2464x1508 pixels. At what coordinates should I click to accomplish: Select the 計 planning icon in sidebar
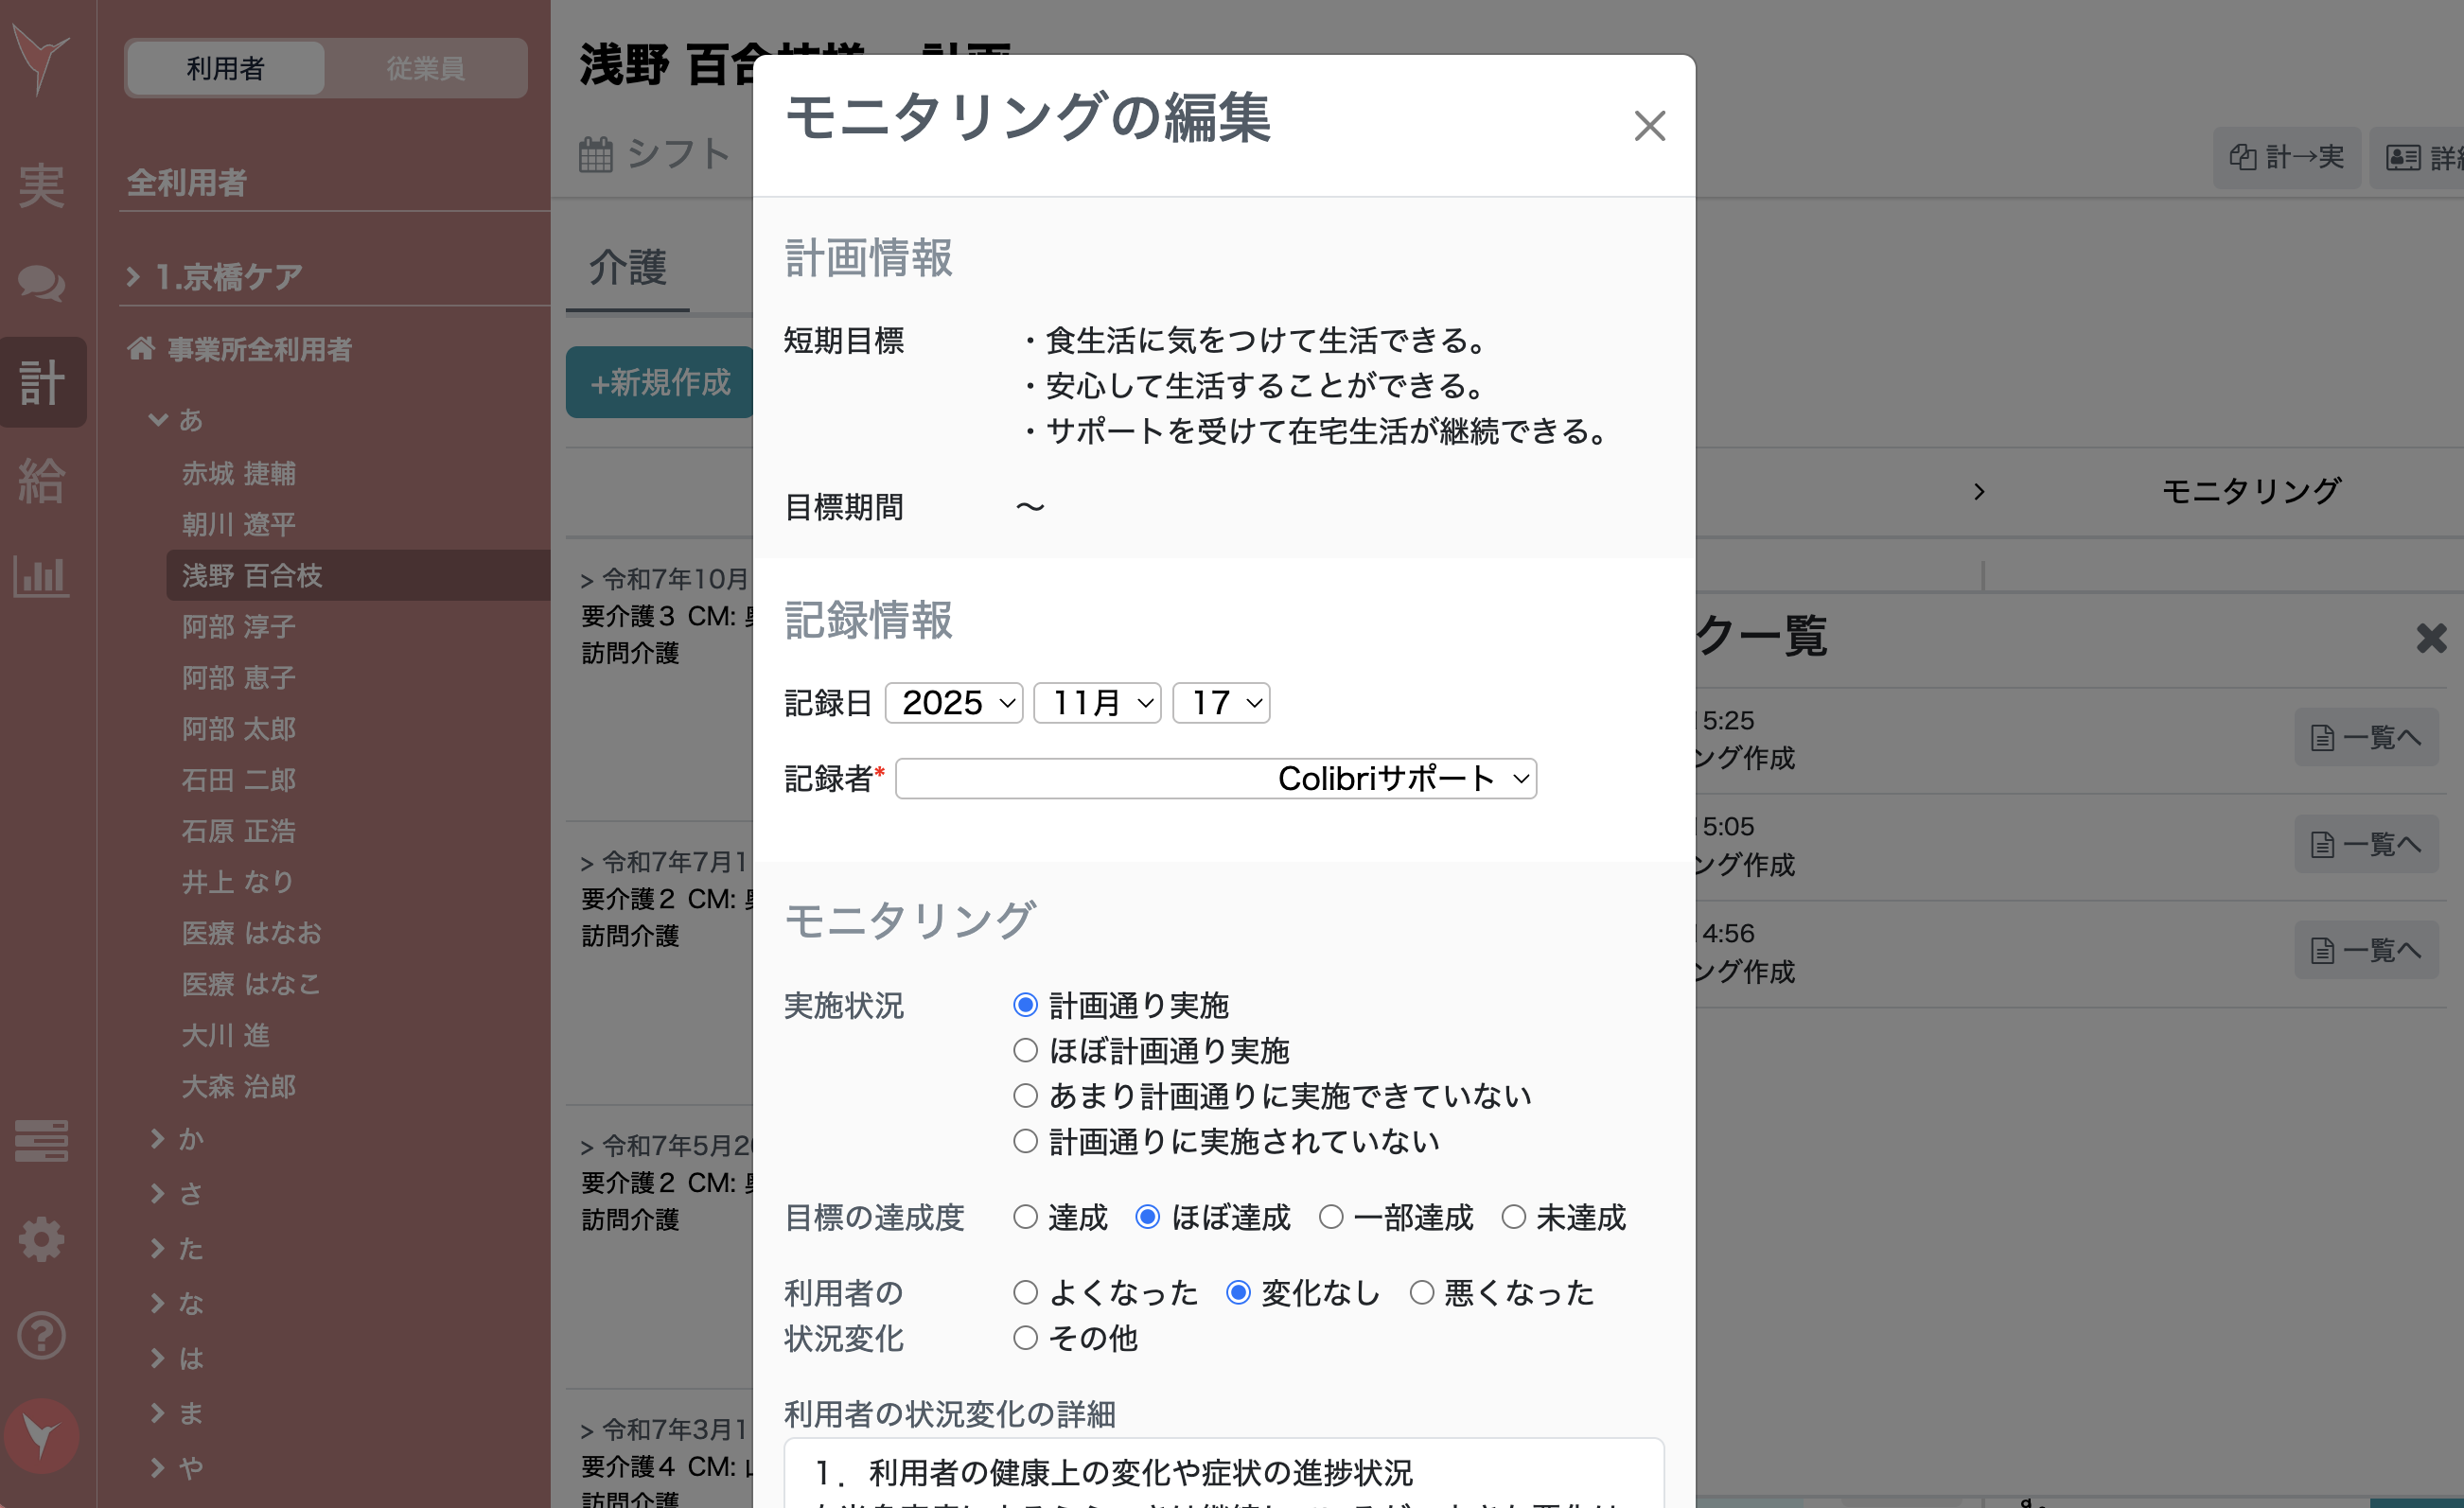pos(42,382)
